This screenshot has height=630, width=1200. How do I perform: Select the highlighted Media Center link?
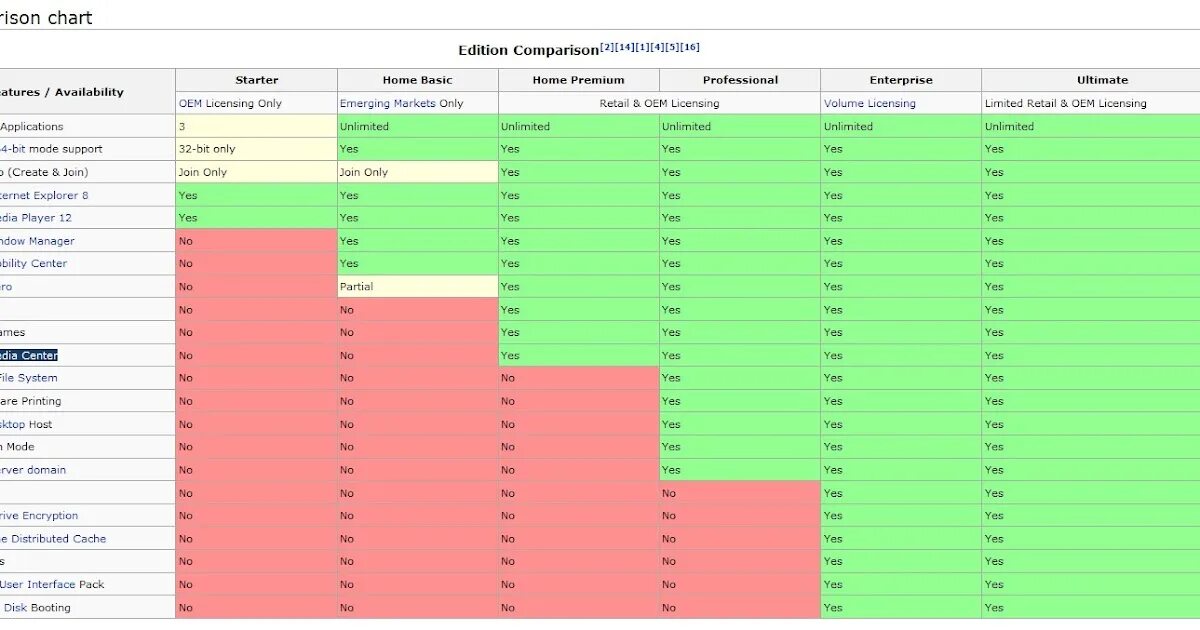[29, 355]
